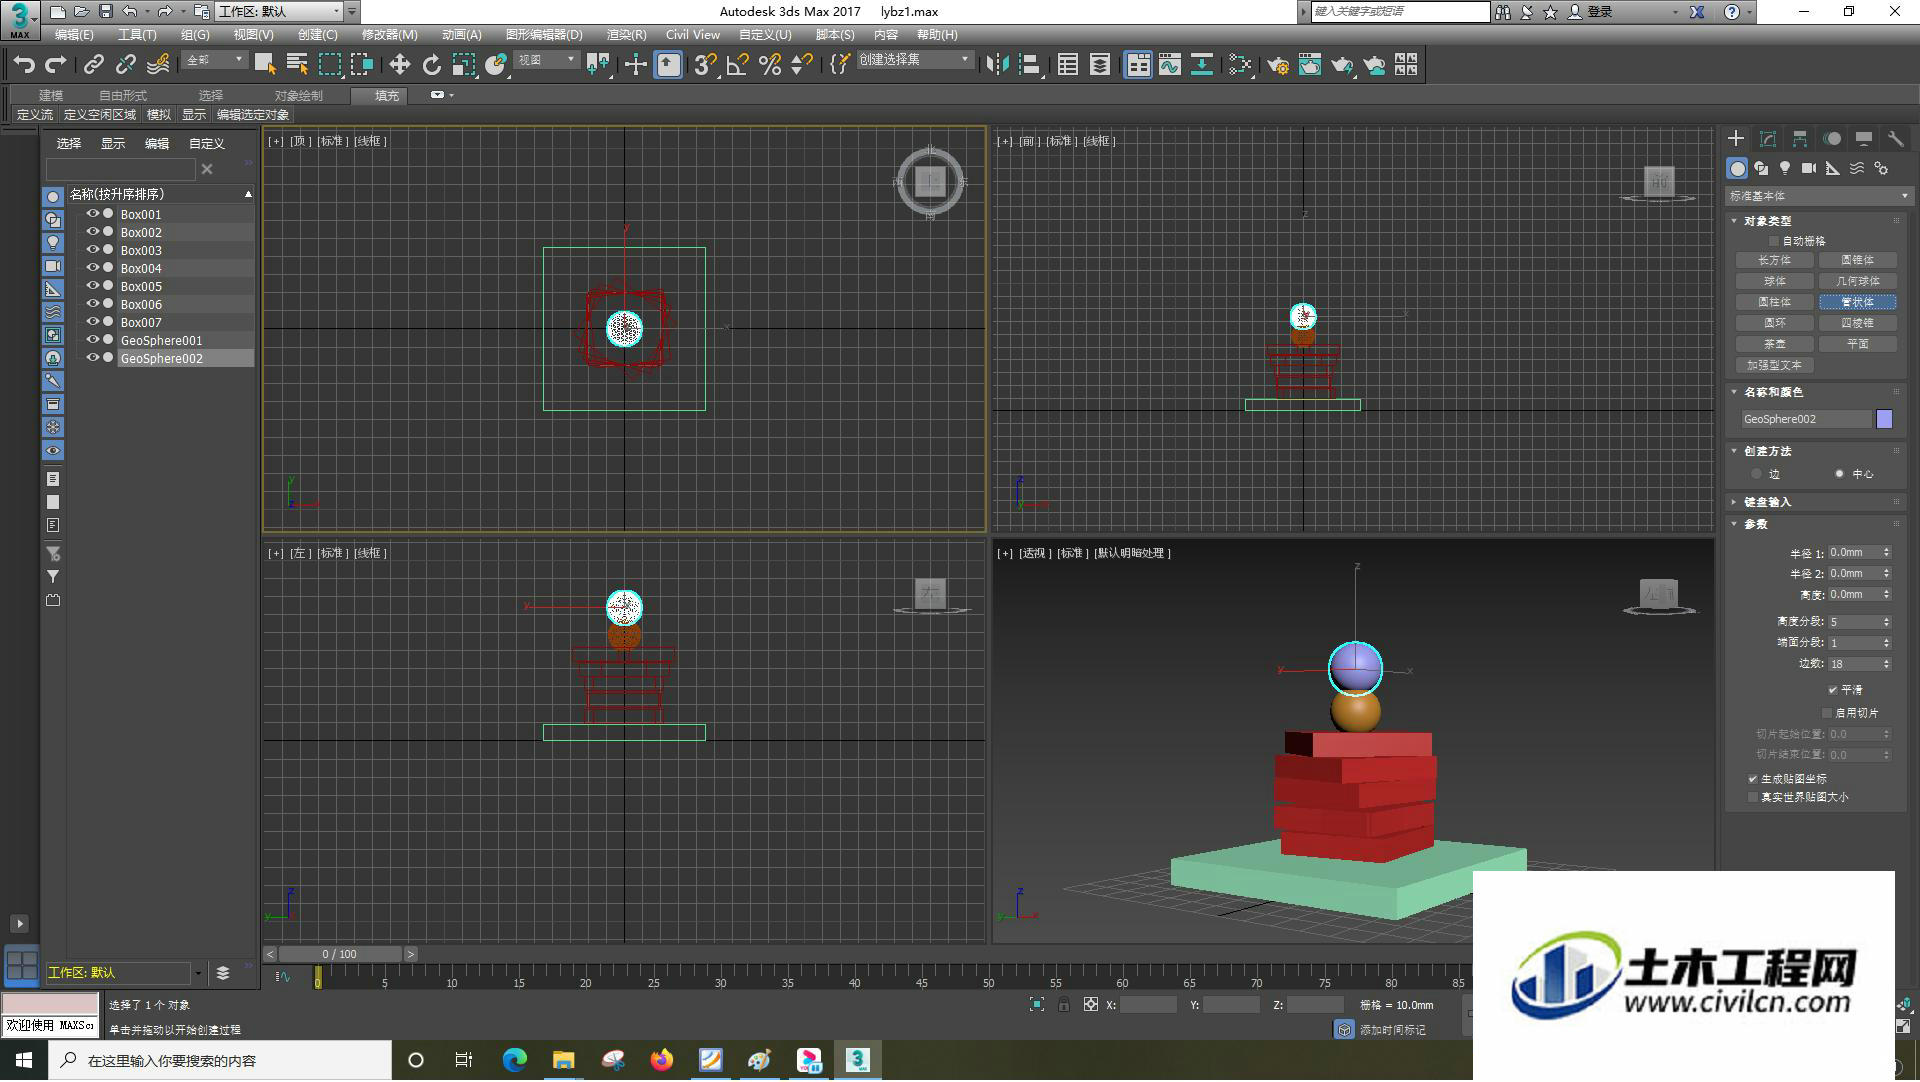Toggle visibility eye of GeoSphere001
1920x1082 pixels.
coord(92,340)
